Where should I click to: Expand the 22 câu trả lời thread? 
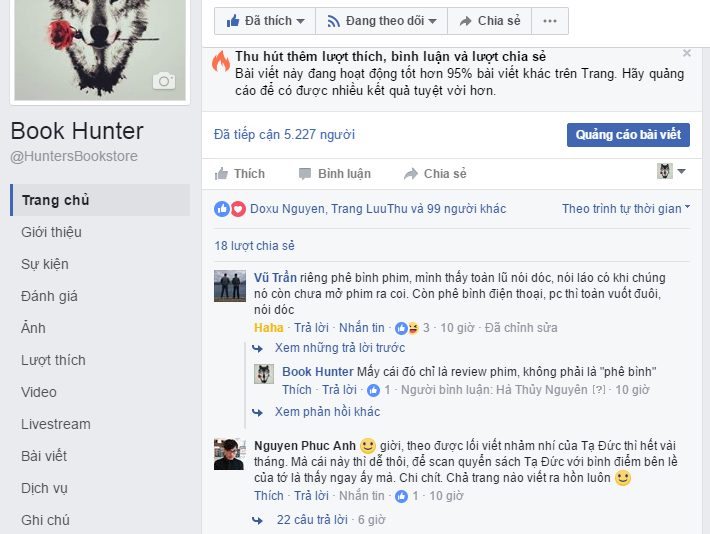312,520
